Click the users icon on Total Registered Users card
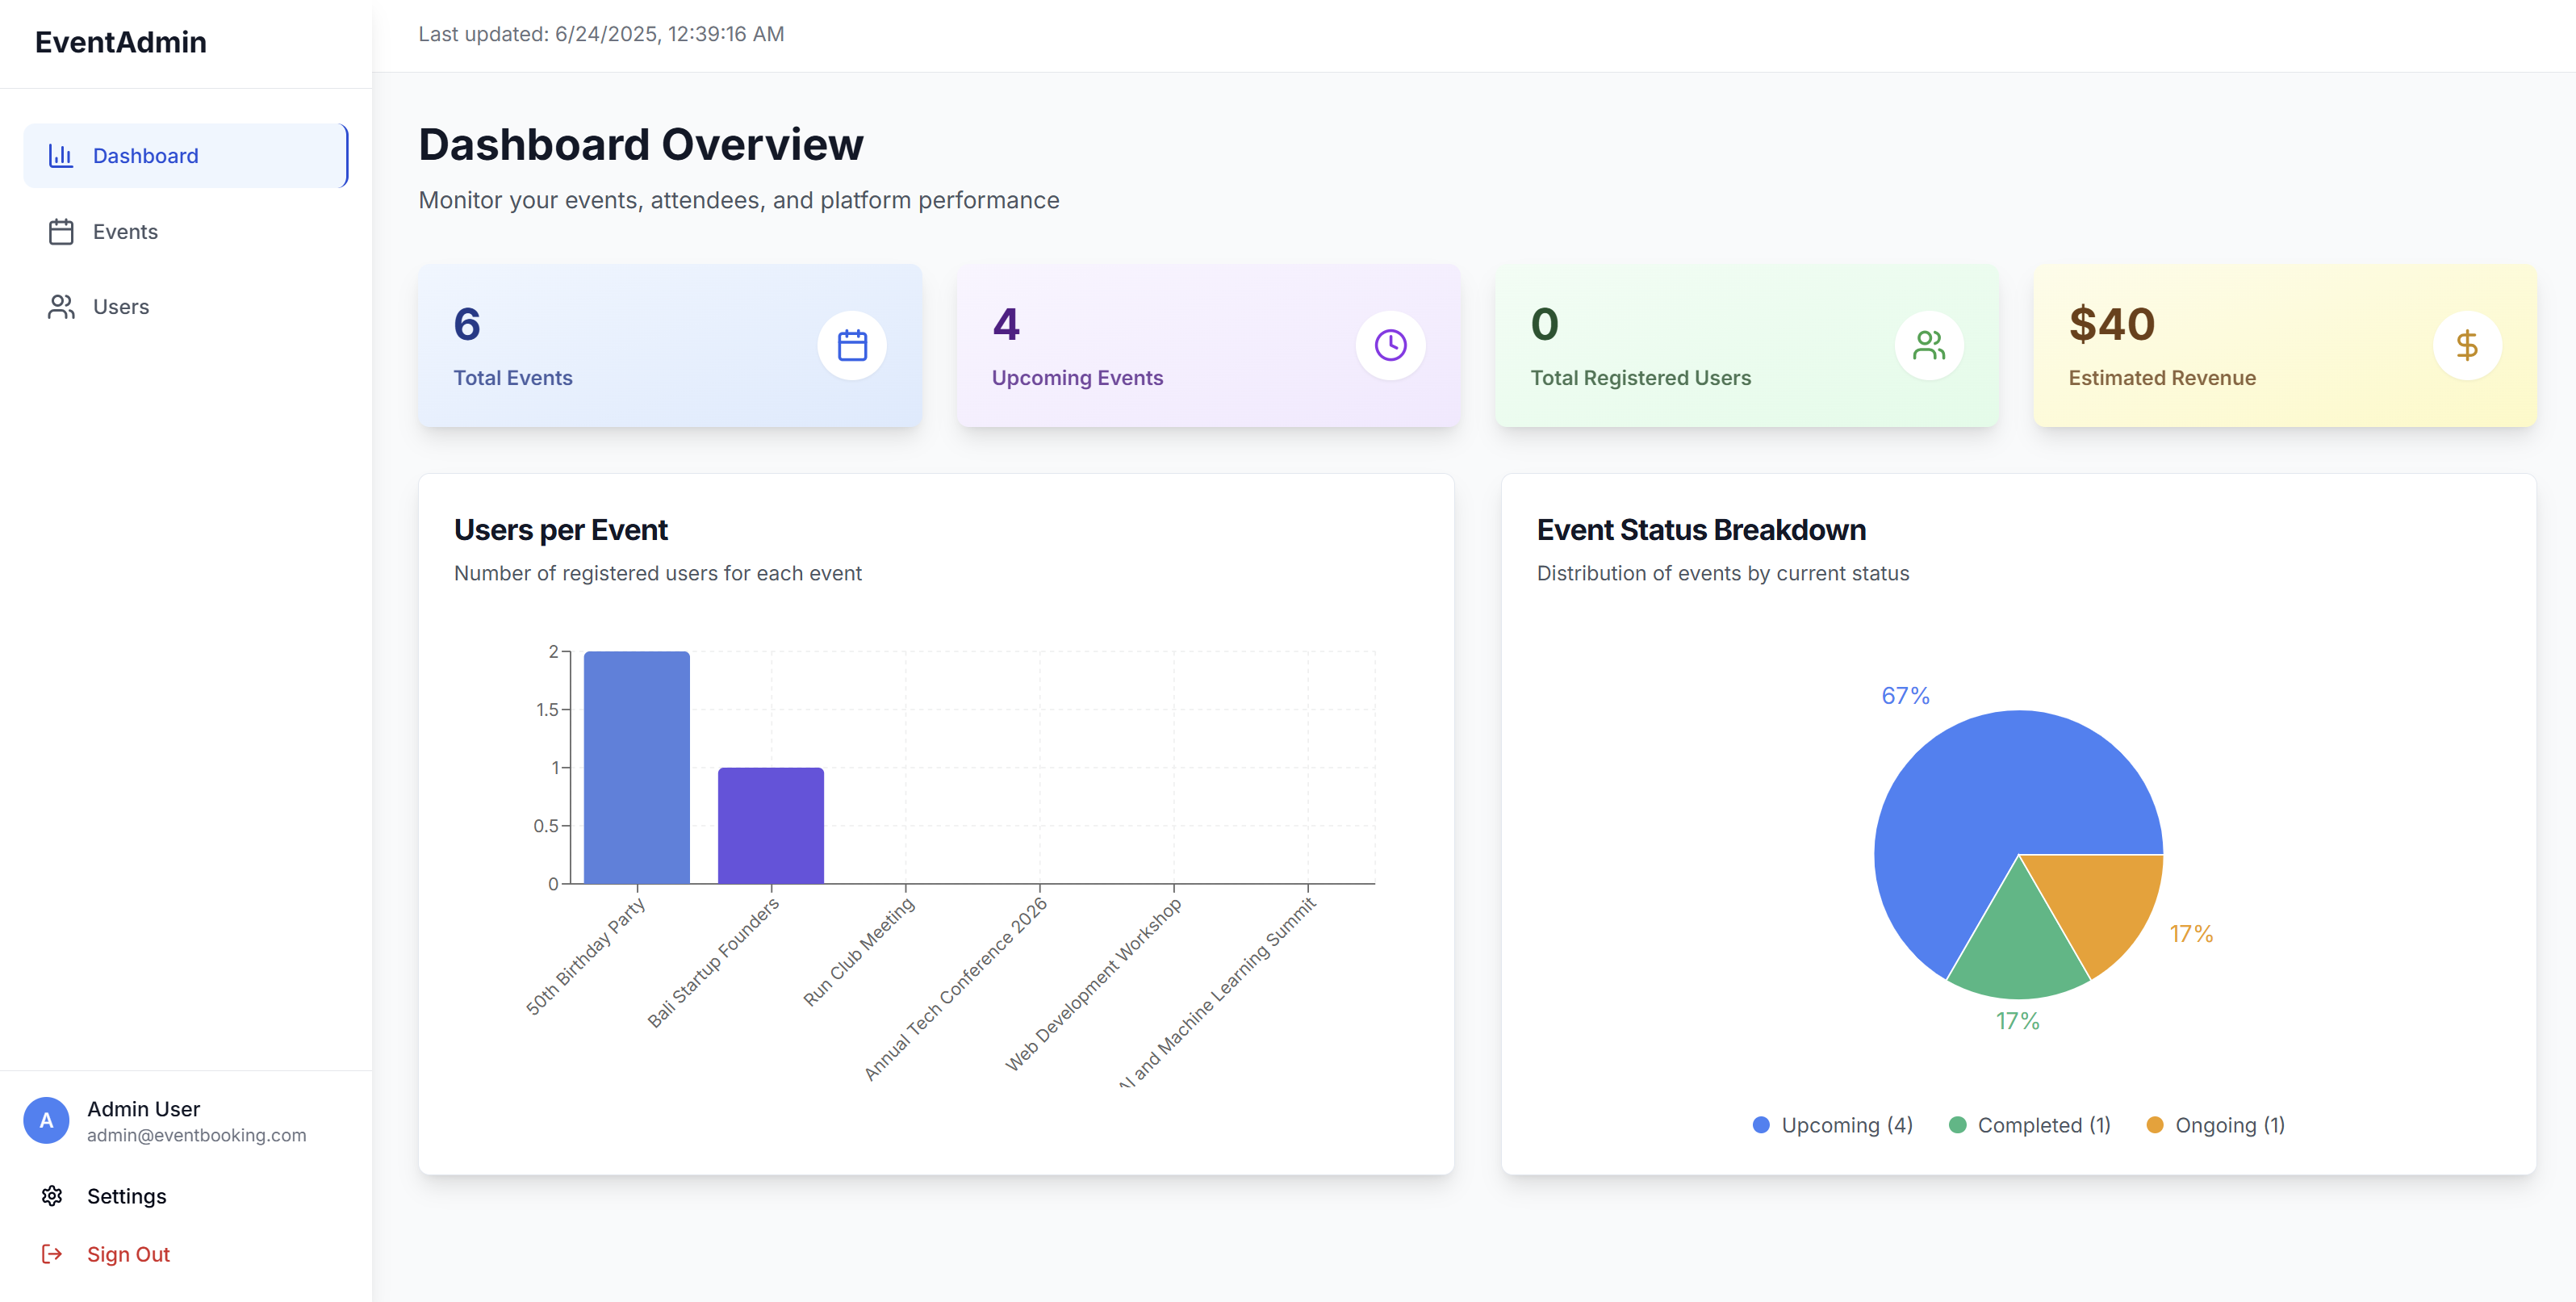The height and width of the screenshot is (1302, 2576). click(x=1927, y=344)
